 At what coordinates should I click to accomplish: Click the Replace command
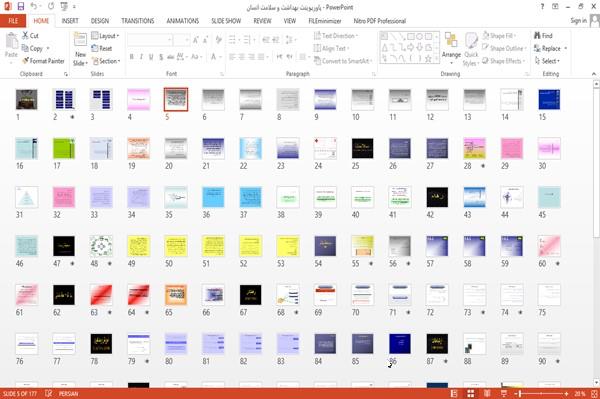[x=548, y=48]
